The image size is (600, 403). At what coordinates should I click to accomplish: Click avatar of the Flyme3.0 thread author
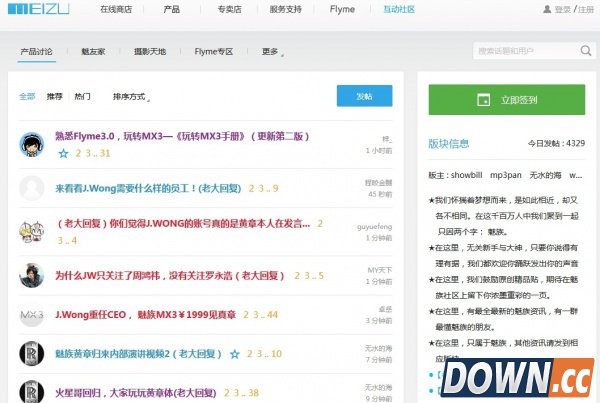click(x=31, y=145)
